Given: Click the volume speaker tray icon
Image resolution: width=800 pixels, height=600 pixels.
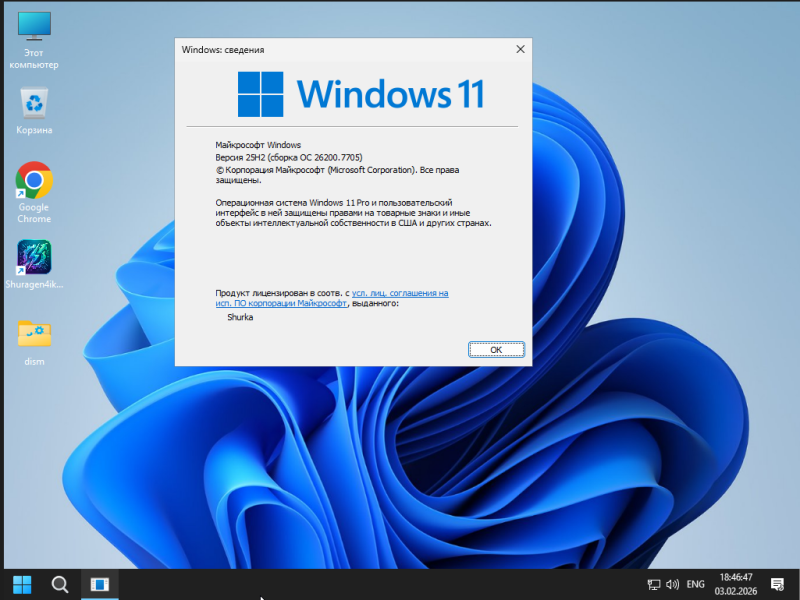Looking at the screenshot, I should click(673, 584).
